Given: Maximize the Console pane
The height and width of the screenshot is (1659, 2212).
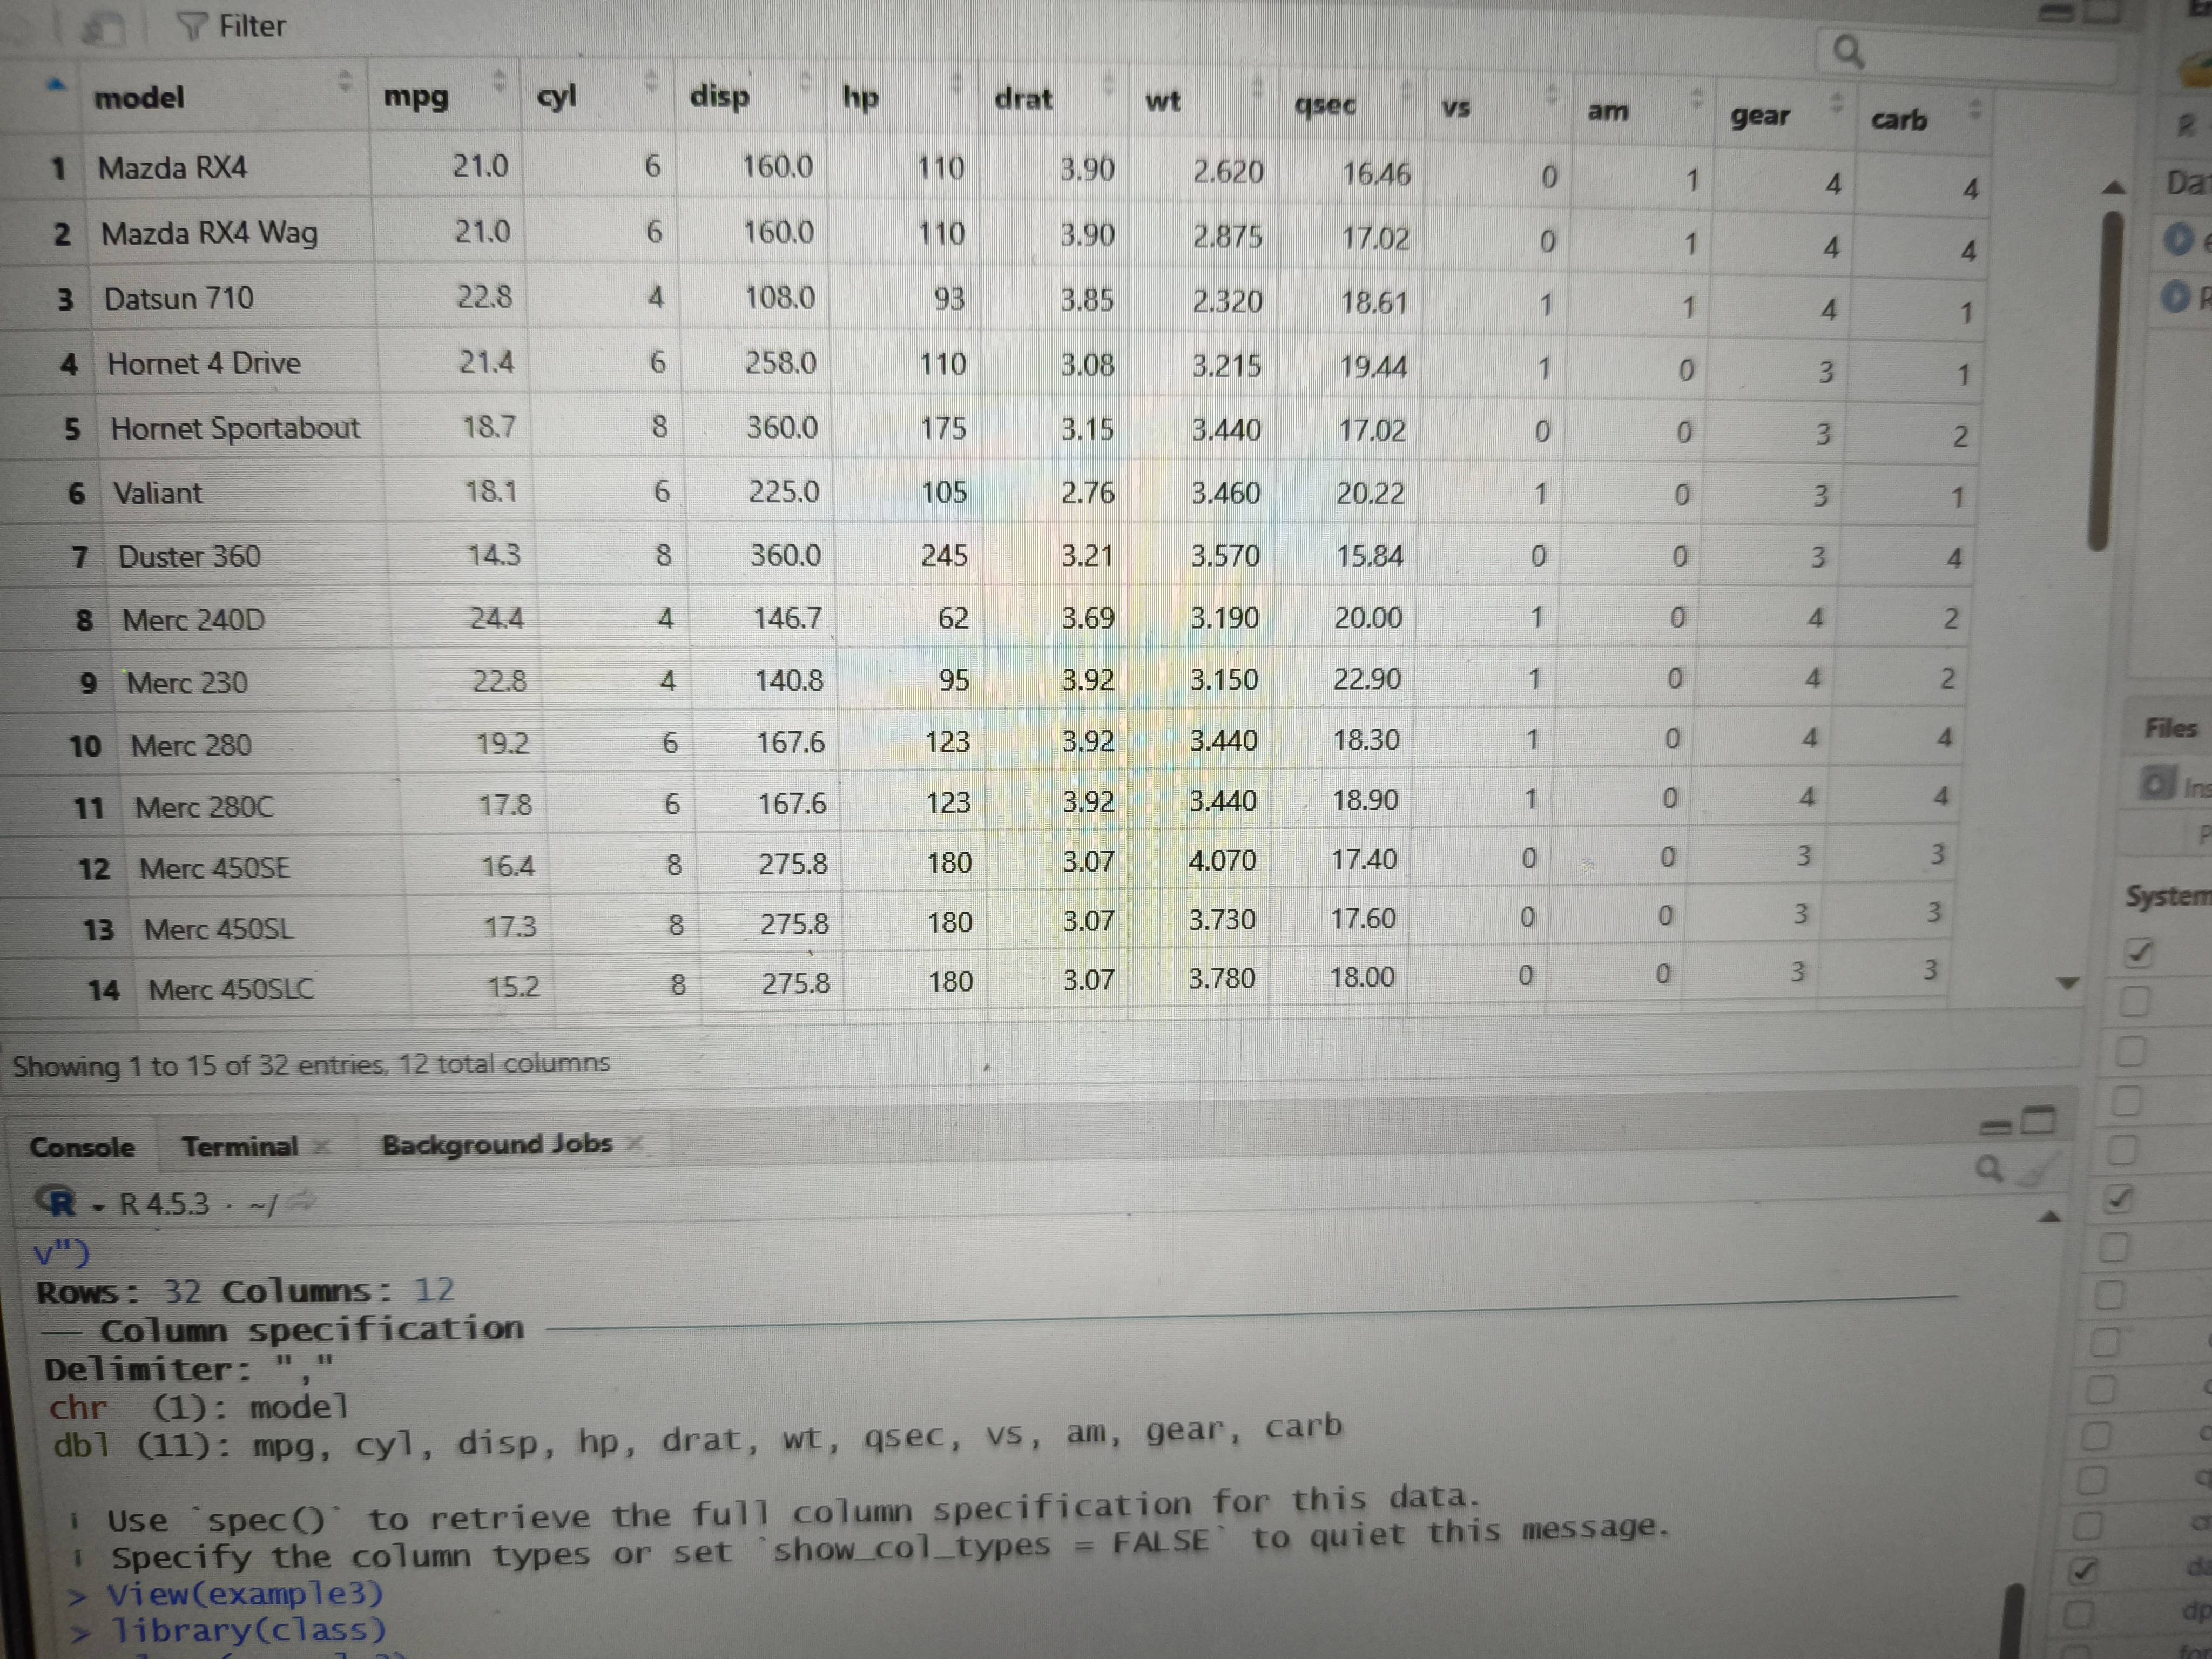Looking at the screenshot, I should [2038, 1121].
